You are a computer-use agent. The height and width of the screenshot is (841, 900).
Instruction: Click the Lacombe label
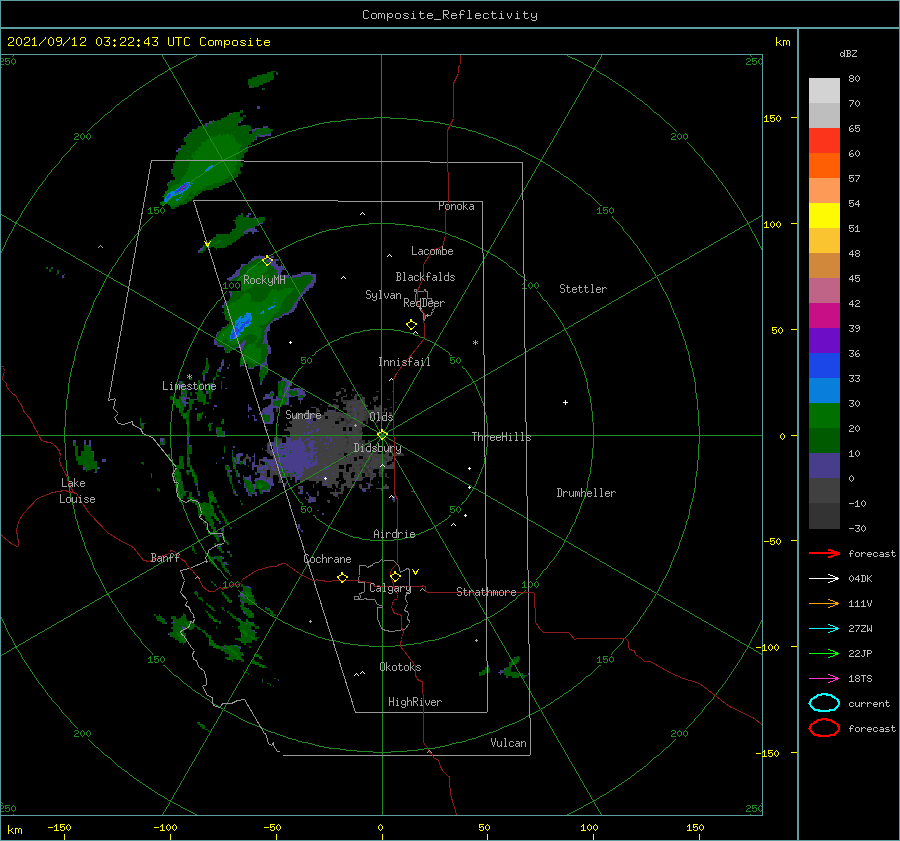pos(432,251)
